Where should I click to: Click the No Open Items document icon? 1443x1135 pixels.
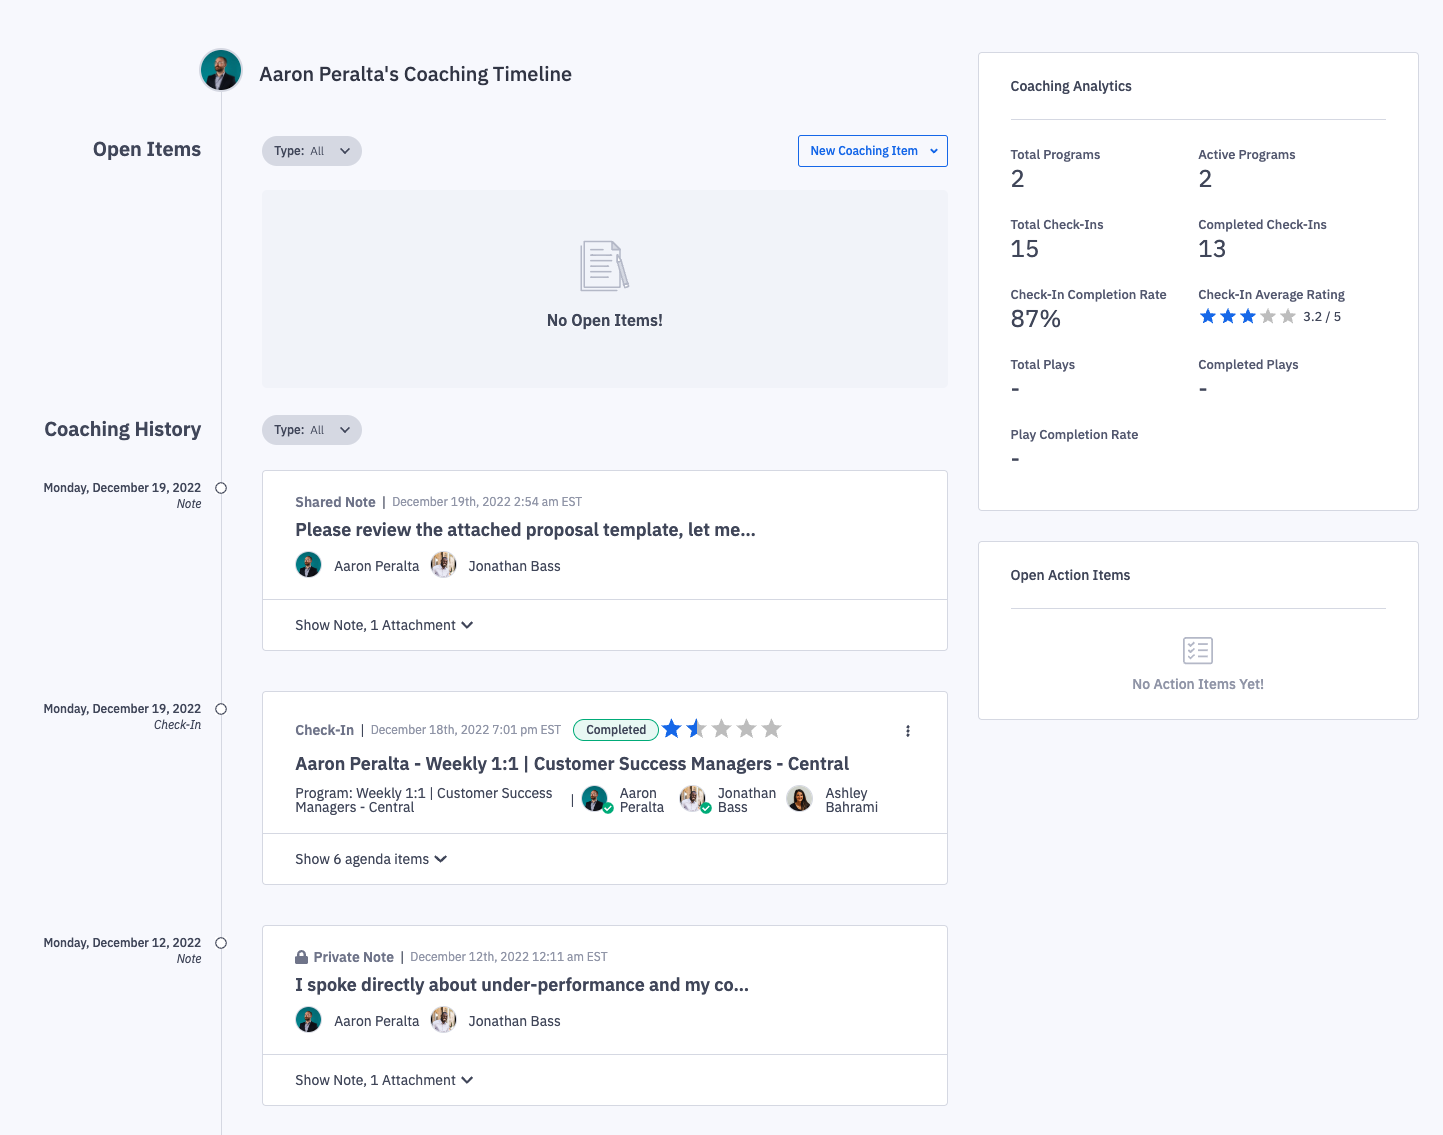(x=604, y=266)
